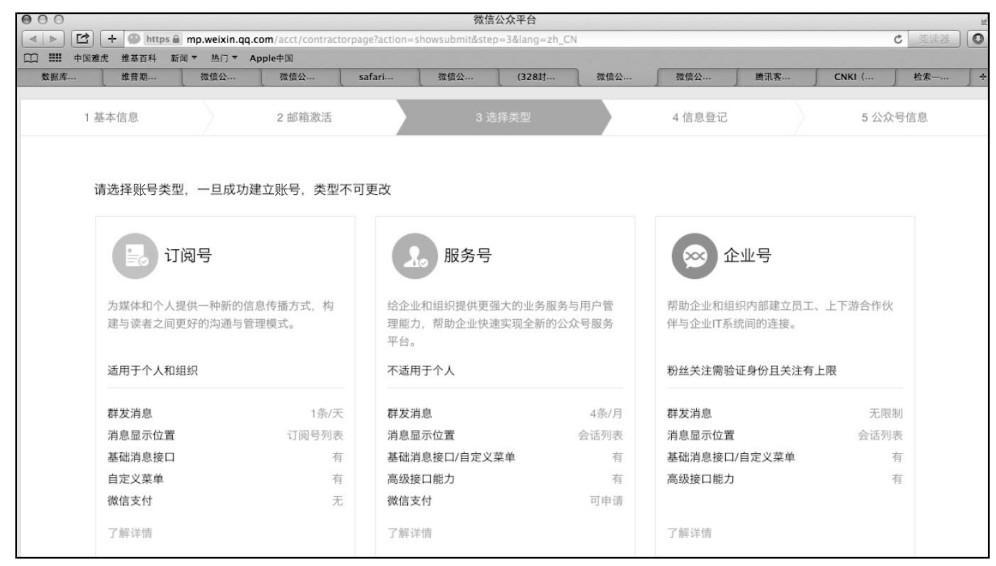Reload the page with the refresh icon
Viewport: 996px width, 566px height.
(898, 39)
